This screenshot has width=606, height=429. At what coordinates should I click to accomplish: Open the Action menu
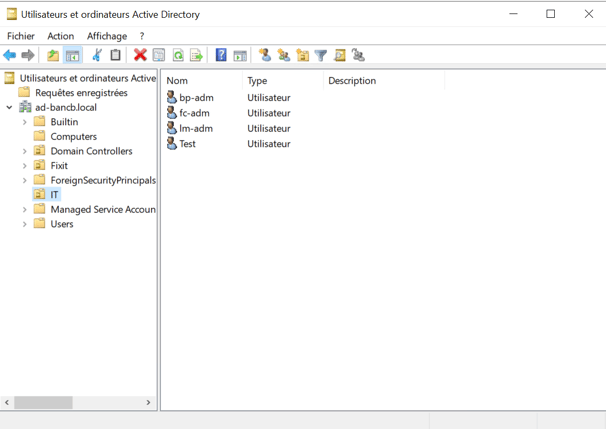point(61,36)
